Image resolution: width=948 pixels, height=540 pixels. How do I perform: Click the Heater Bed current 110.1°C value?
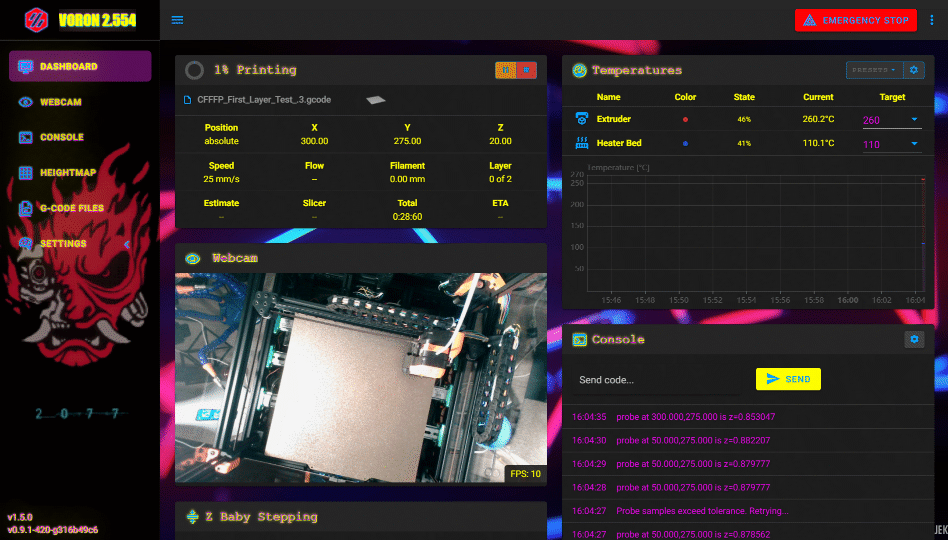coord(818,143)
